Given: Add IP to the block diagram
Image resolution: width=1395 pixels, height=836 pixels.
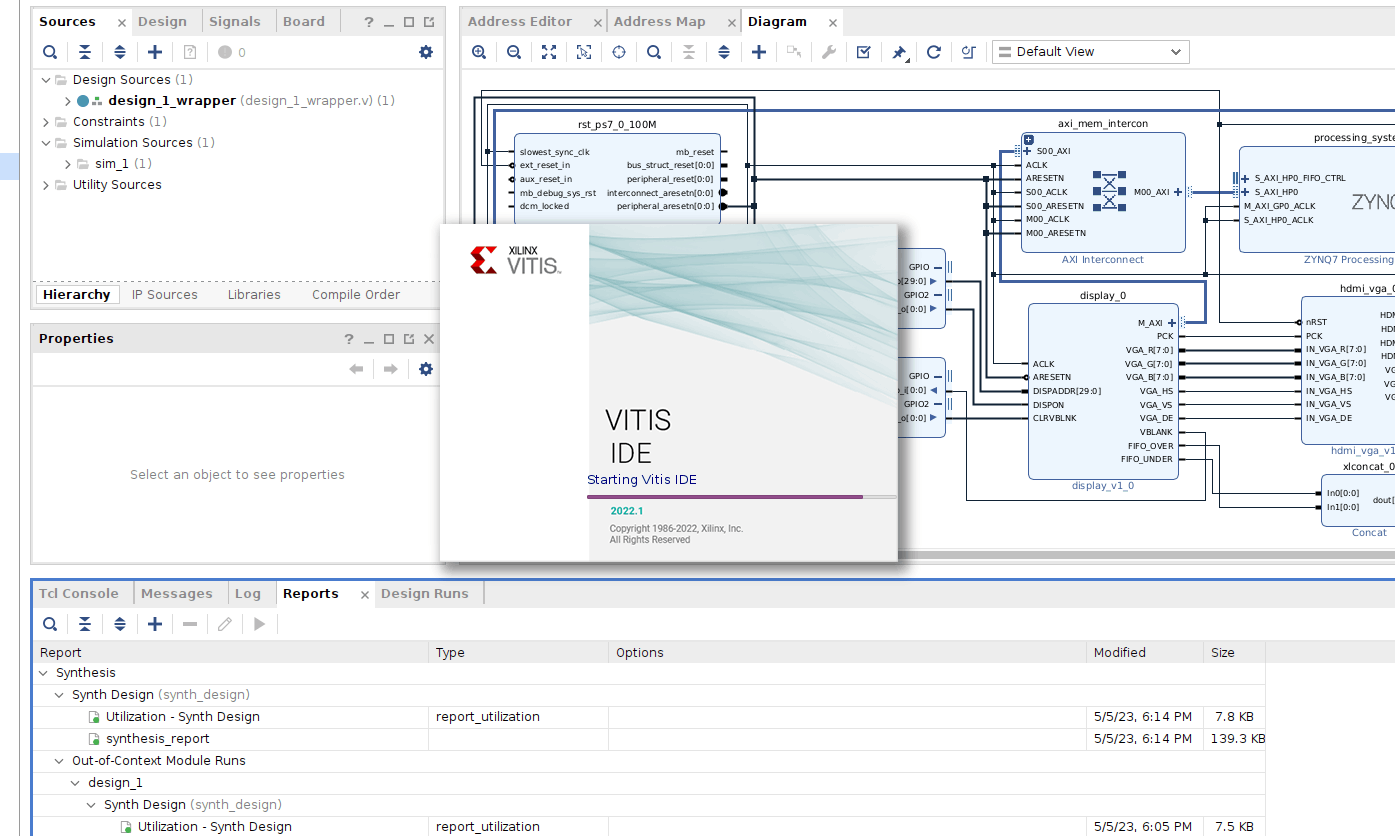Looking at the screenshot, I should point(759,52).
